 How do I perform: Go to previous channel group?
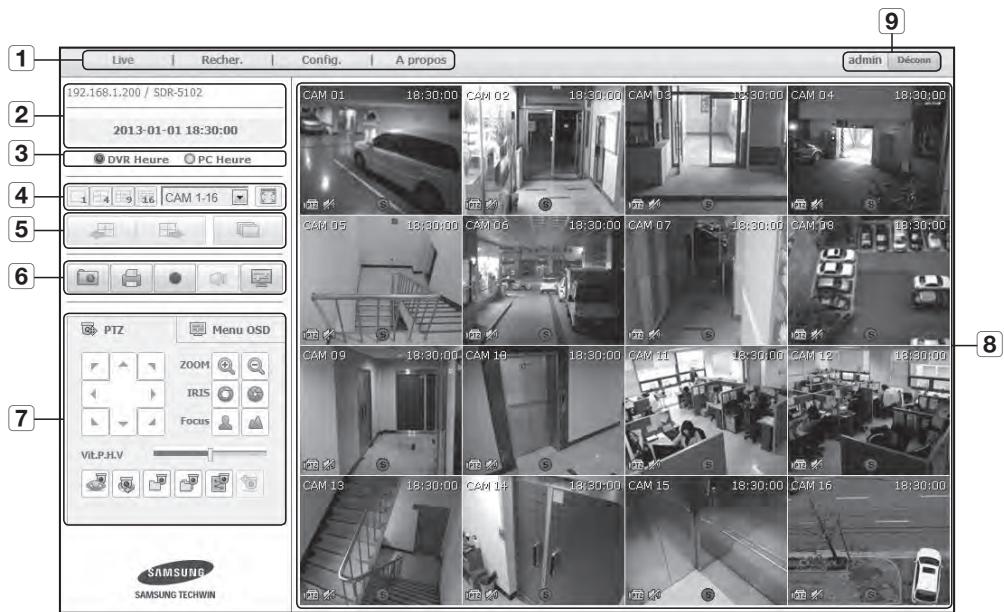tap(102, 230)
